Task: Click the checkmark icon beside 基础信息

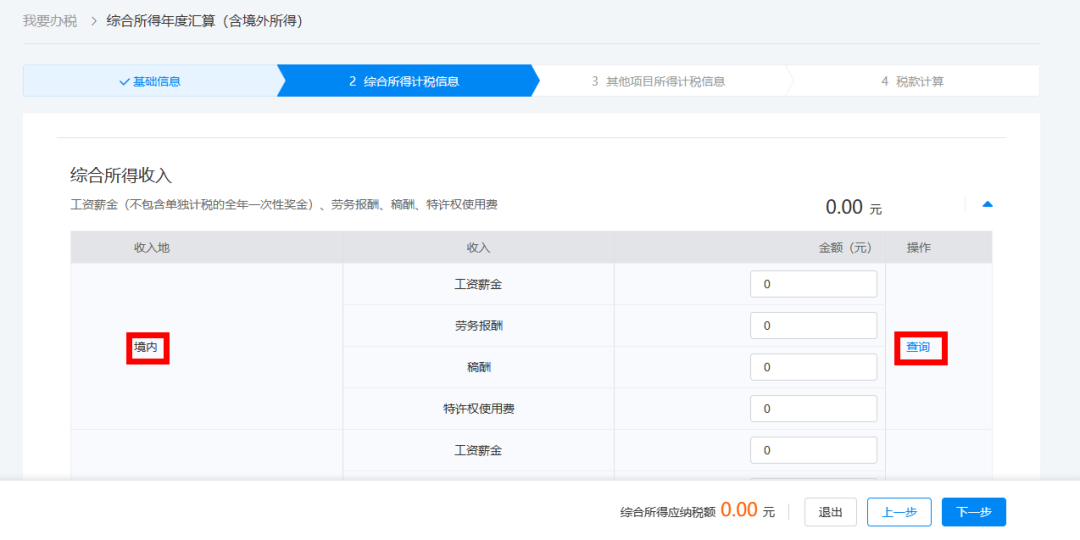Action: [x=124, y=81]
